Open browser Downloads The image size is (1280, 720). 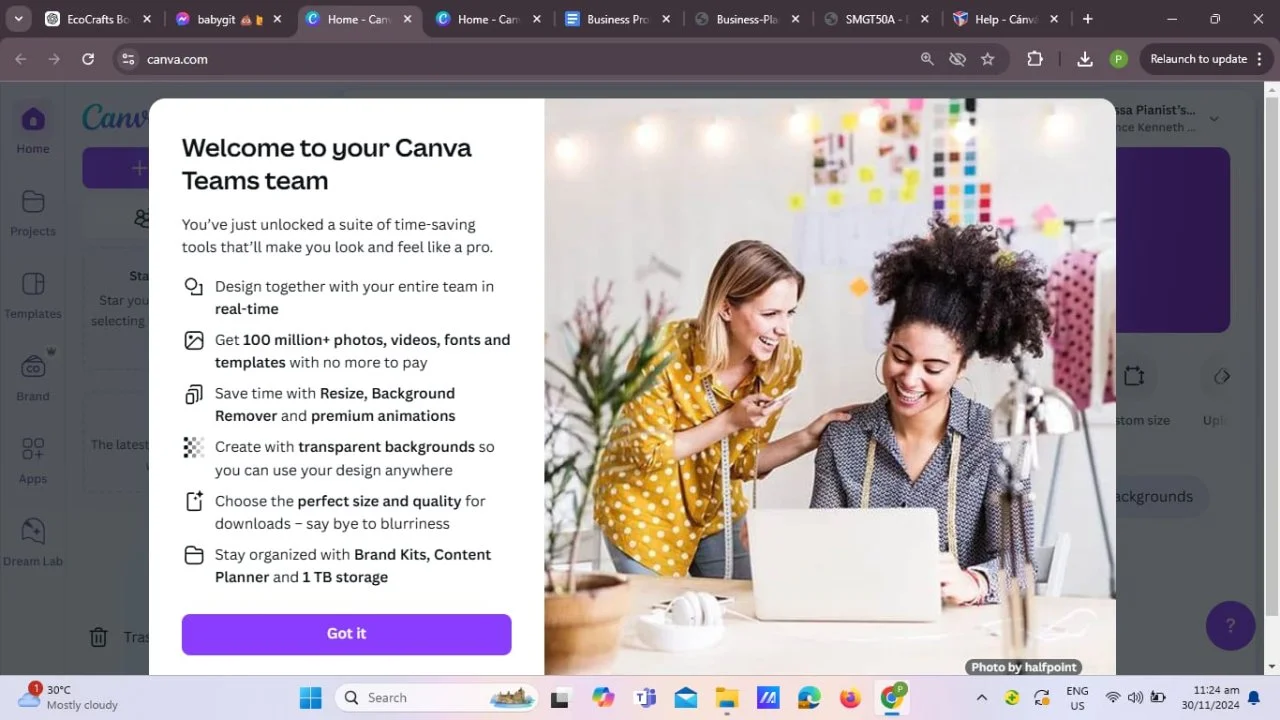[1085, 59]
